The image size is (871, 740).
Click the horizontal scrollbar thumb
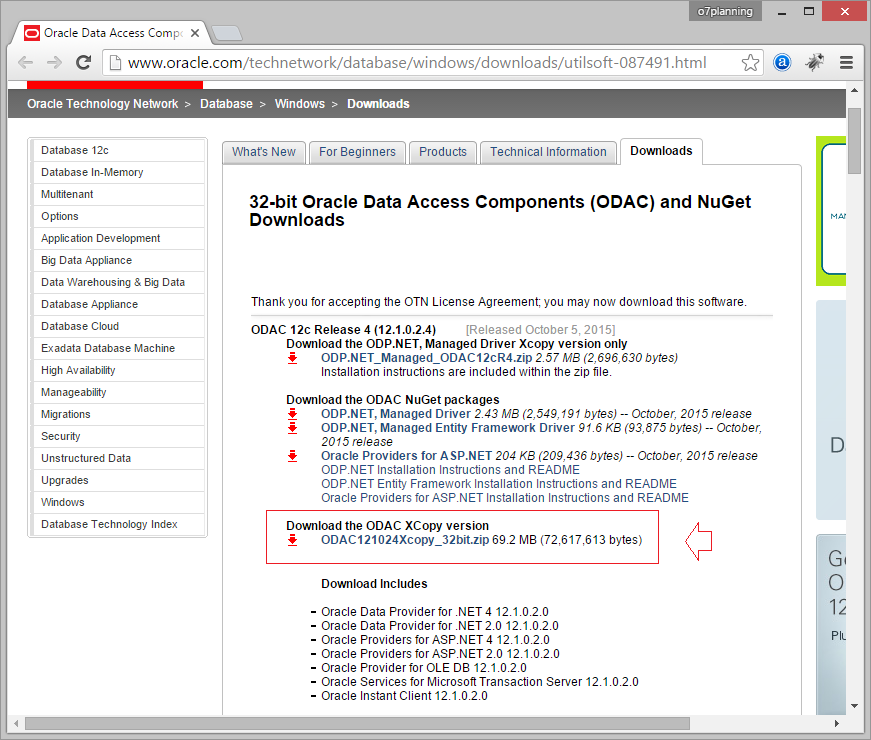pos(358,723)
